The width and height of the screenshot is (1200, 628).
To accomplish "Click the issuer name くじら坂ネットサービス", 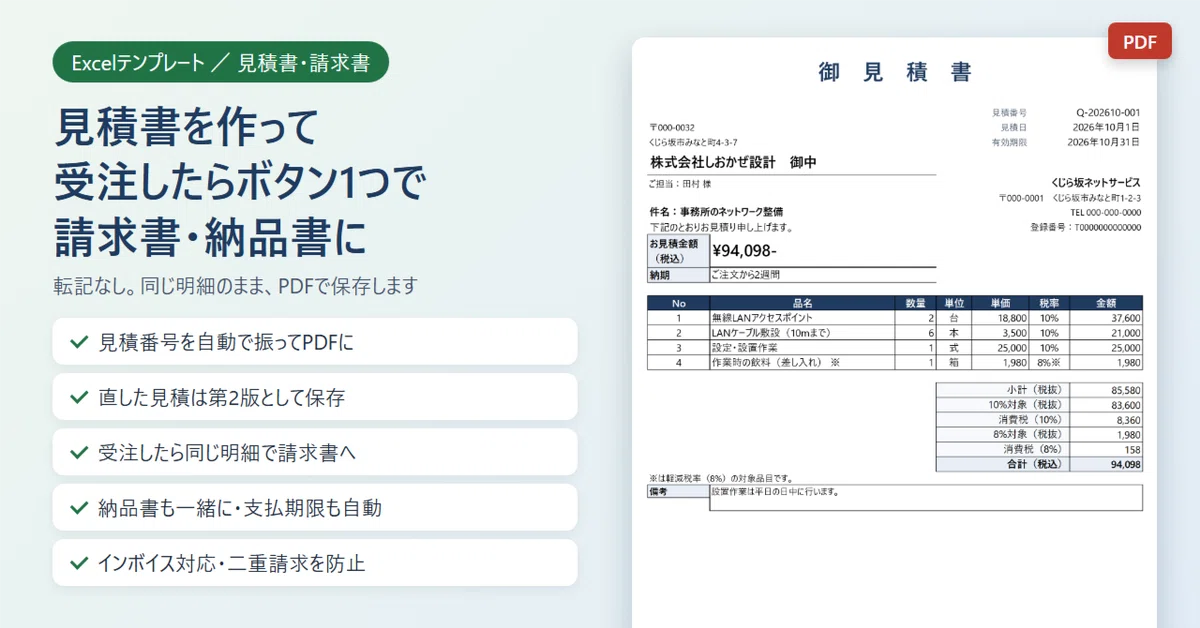I will [x=1096, y=183].
